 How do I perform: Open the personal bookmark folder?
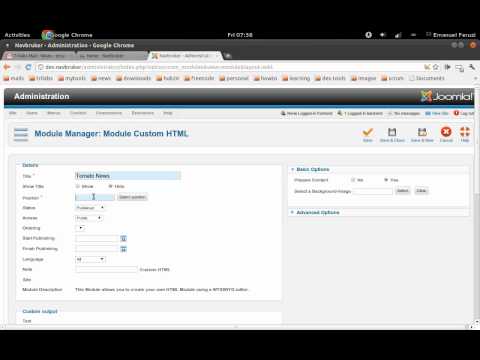[x=234, y=78]
